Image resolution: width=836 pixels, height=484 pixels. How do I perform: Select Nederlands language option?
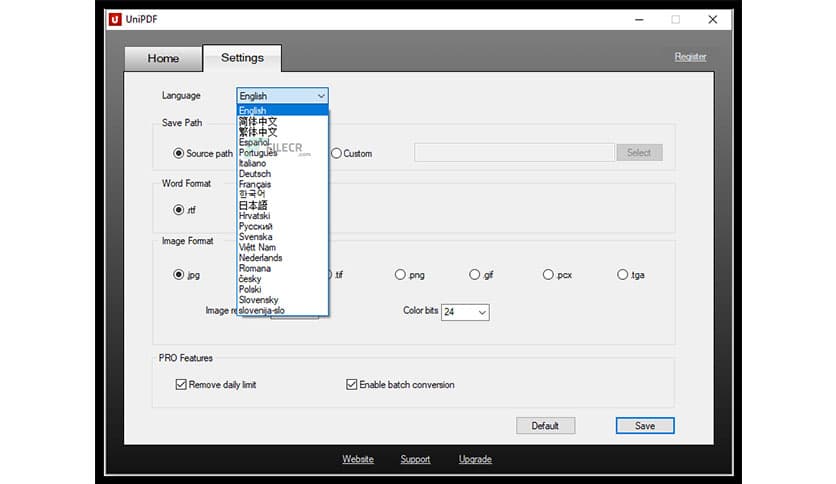283,258
